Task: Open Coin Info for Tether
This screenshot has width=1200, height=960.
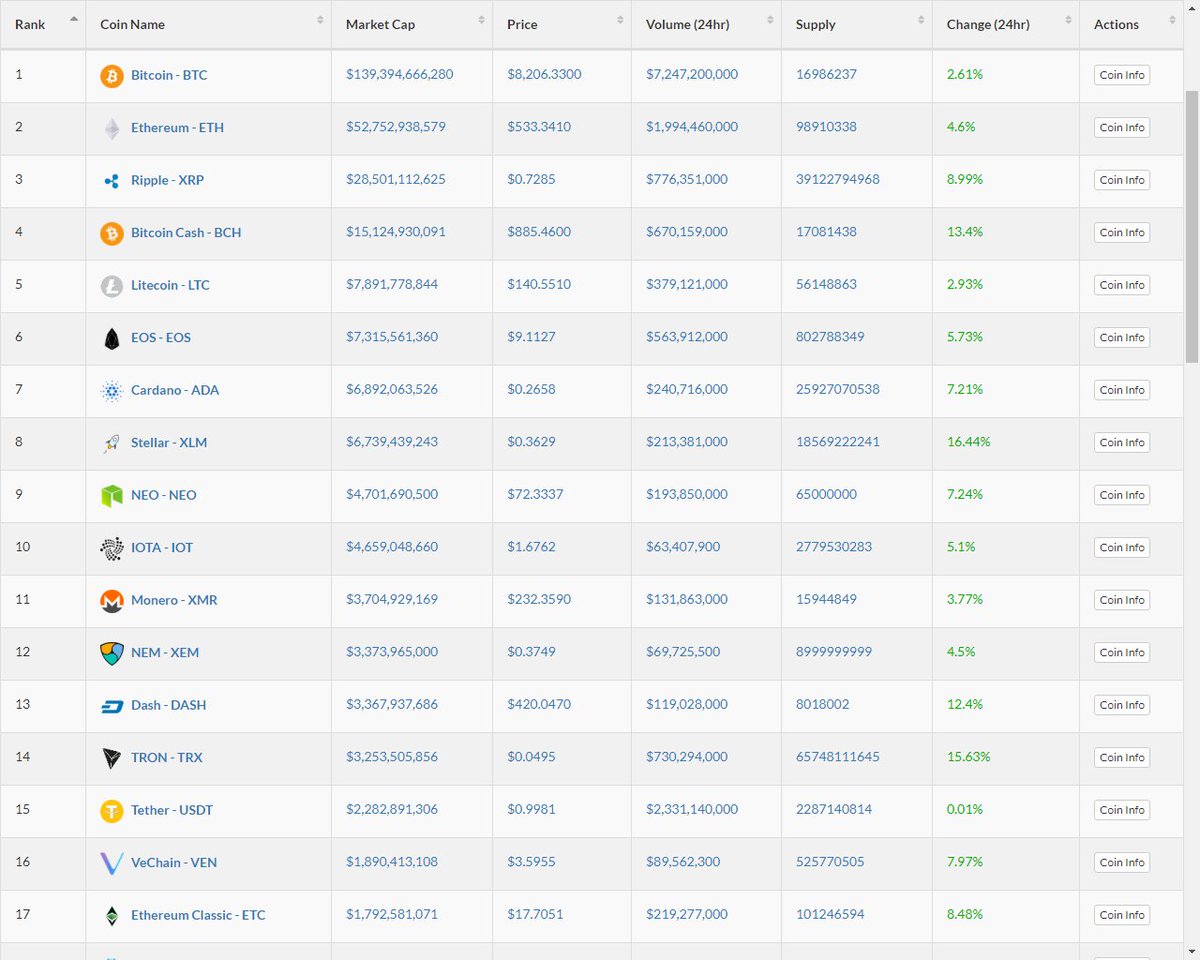Action: 1122,810
